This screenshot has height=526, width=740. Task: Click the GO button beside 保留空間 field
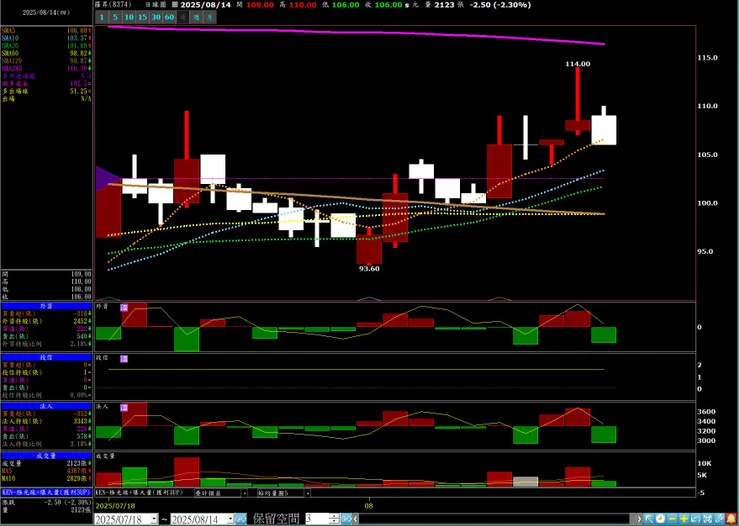click(346, 519)
